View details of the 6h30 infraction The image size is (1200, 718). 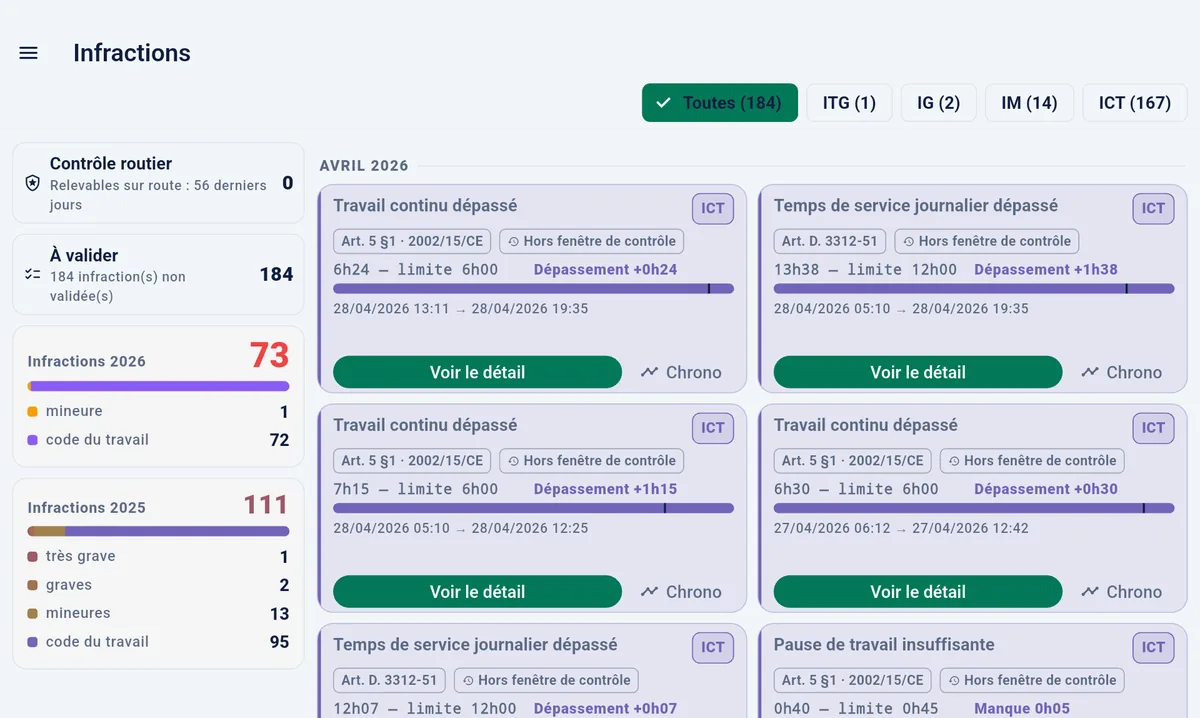coord(918,592)
